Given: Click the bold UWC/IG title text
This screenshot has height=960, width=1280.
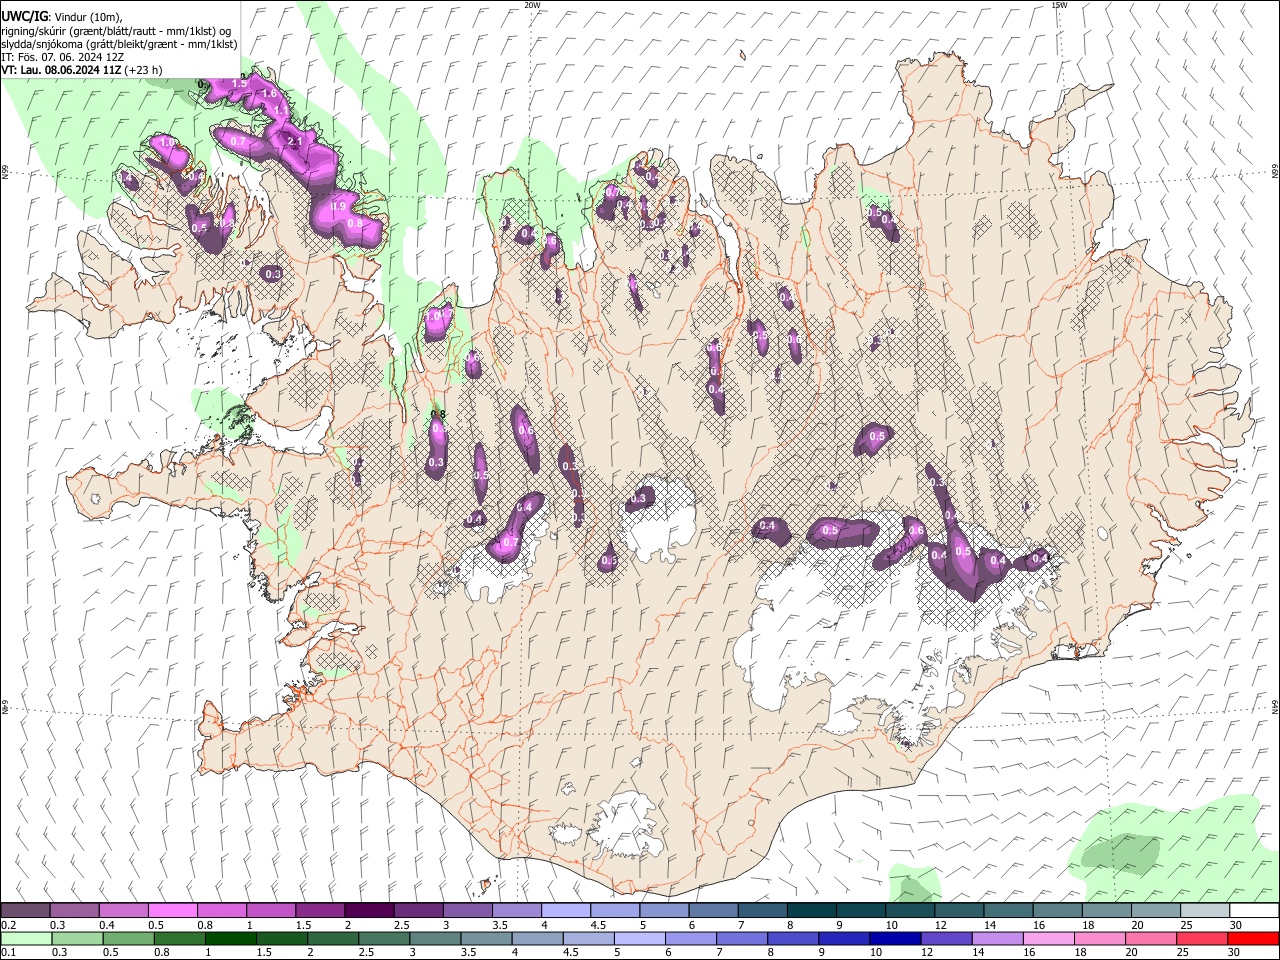Looking at the screenshot, I should click(24, 17).
